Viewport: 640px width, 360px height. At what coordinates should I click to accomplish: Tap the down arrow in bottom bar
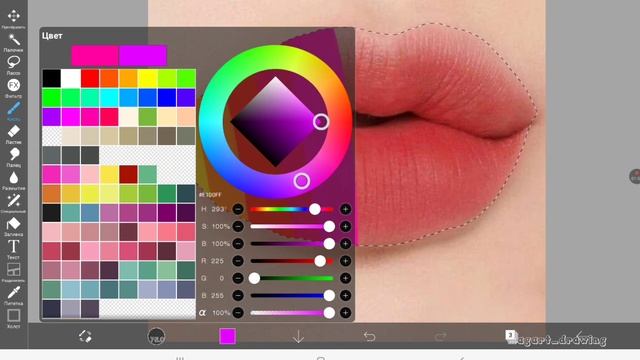(298, 336)
